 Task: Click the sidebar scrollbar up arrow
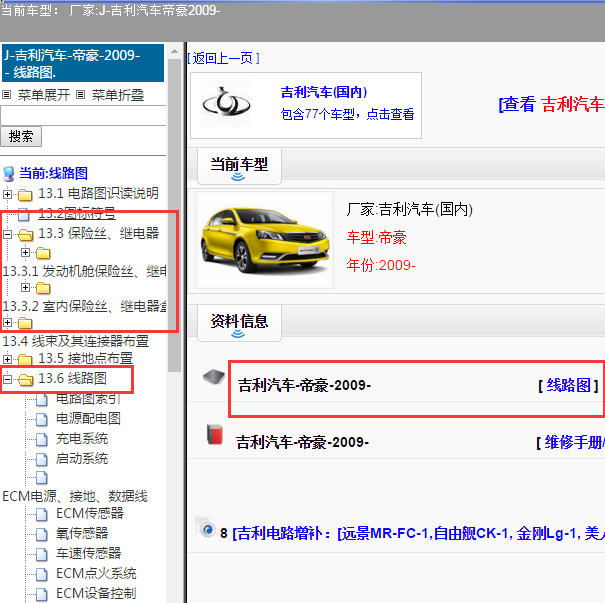[x=174, y=51]
